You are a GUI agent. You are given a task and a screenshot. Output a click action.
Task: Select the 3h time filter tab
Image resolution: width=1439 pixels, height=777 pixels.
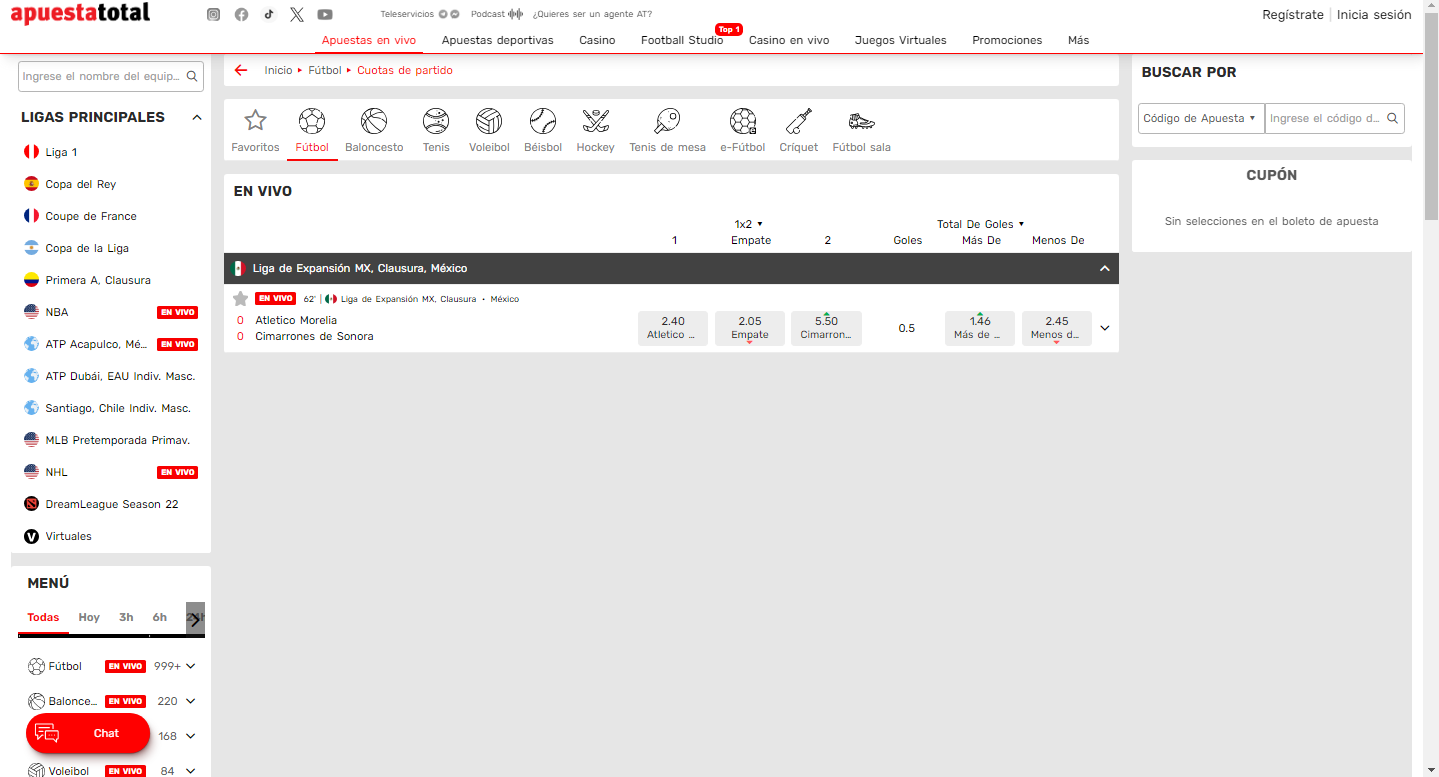pyautogui.click(x=126, y=617)
